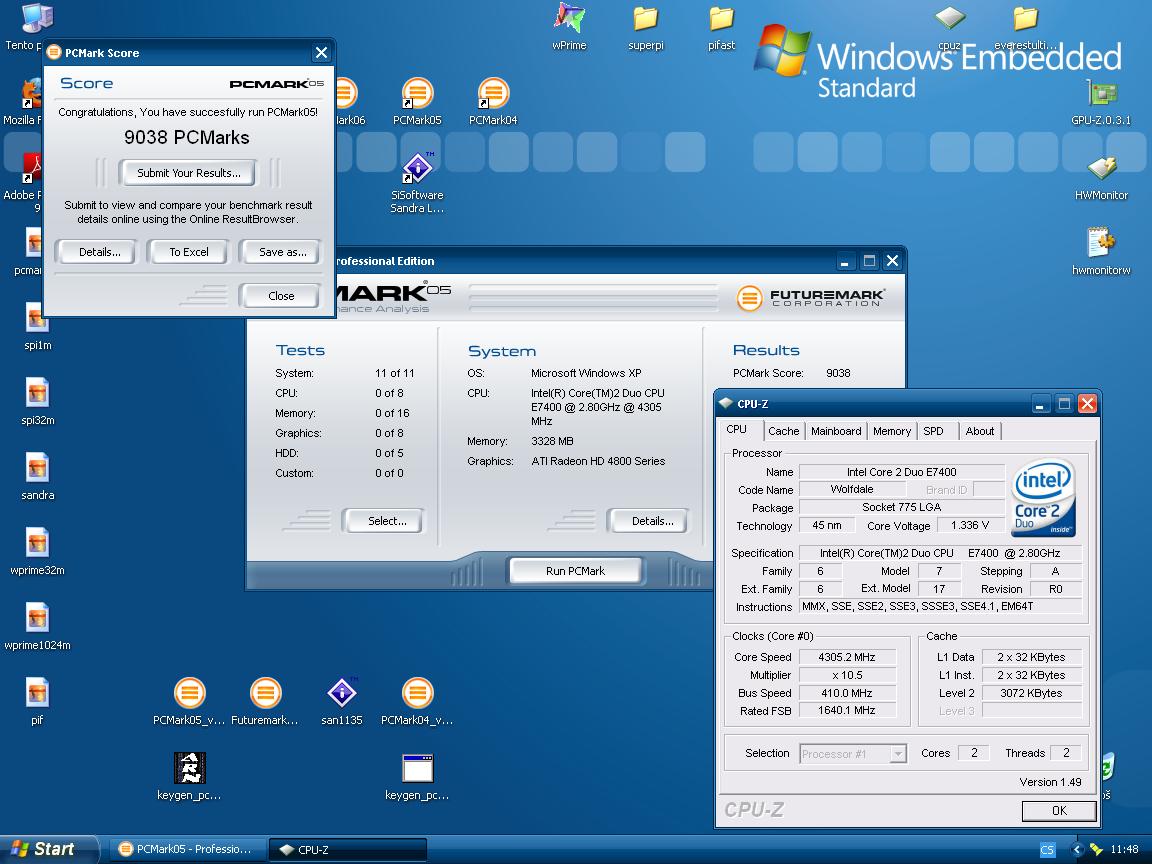This screenshot has height=864, width=1152.
Task: Export results with To Excel button
Action: pyautogui.click(x=189, y=252)
